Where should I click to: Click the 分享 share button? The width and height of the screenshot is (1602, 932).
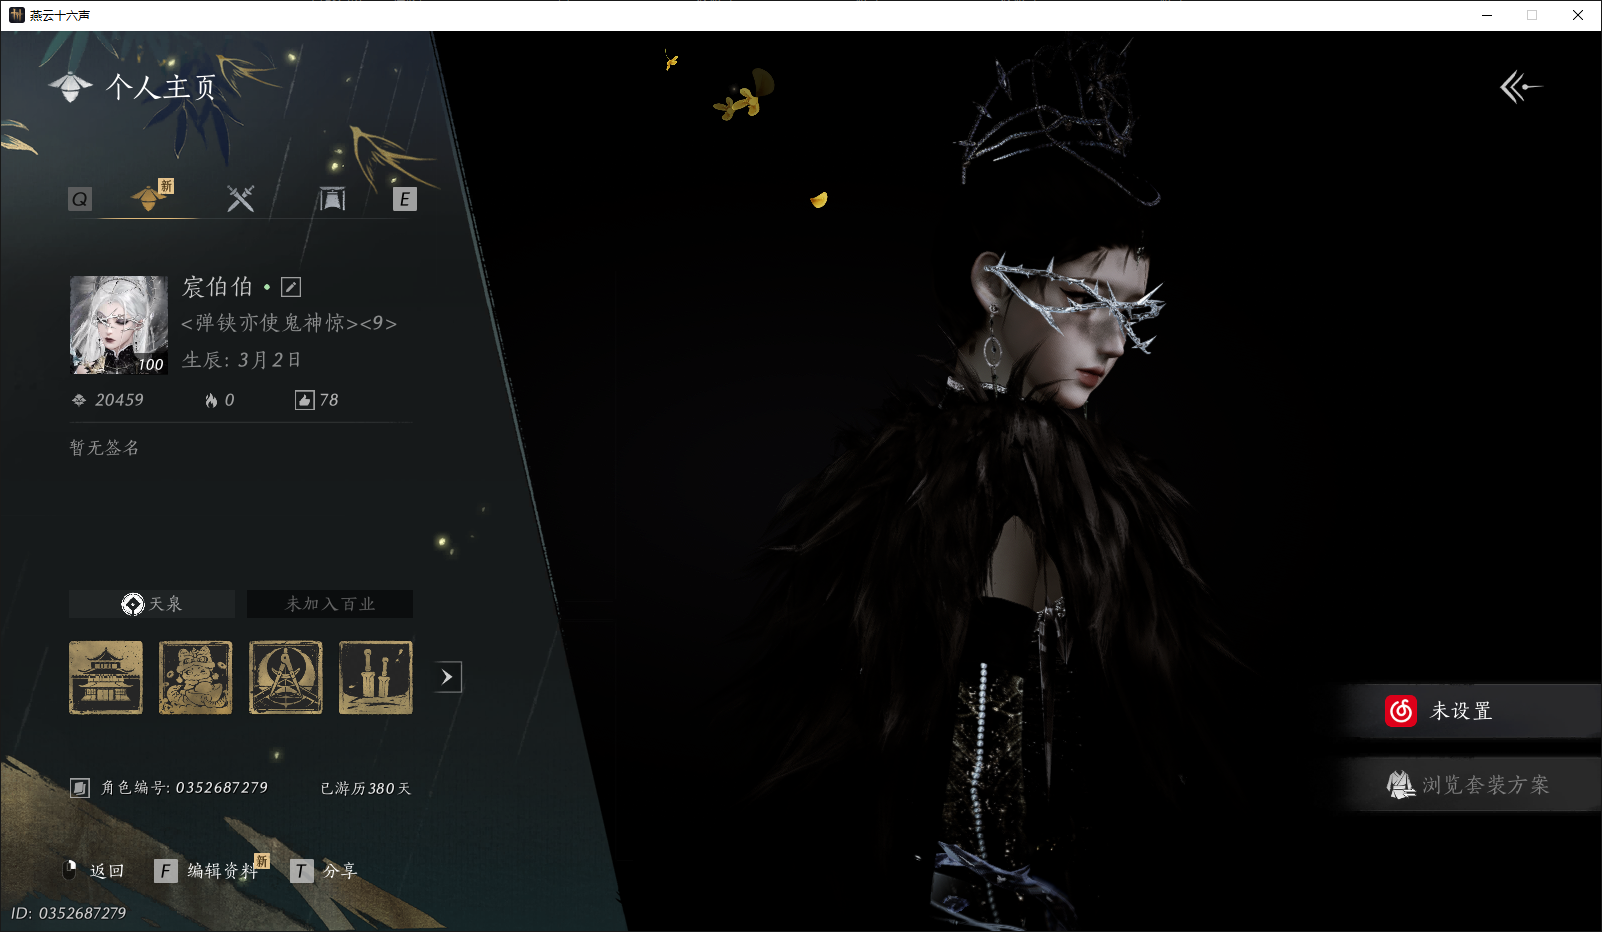click(x=324, y=871)
